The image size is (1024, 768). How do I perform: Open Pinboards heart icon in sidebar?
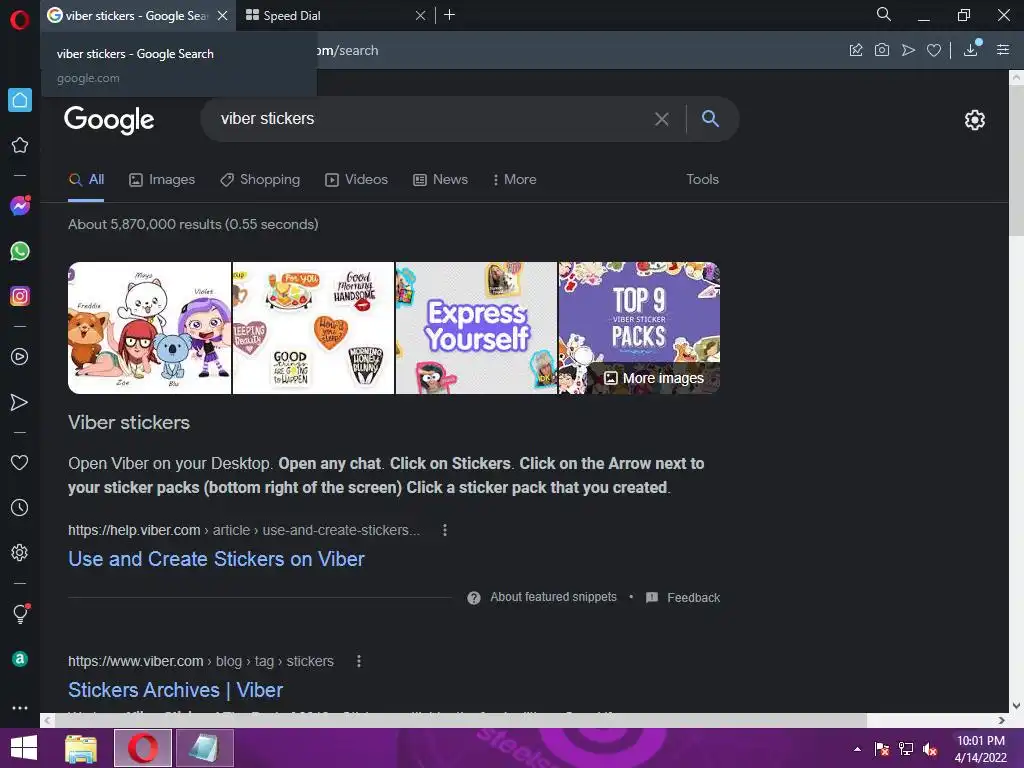(20, 462)
